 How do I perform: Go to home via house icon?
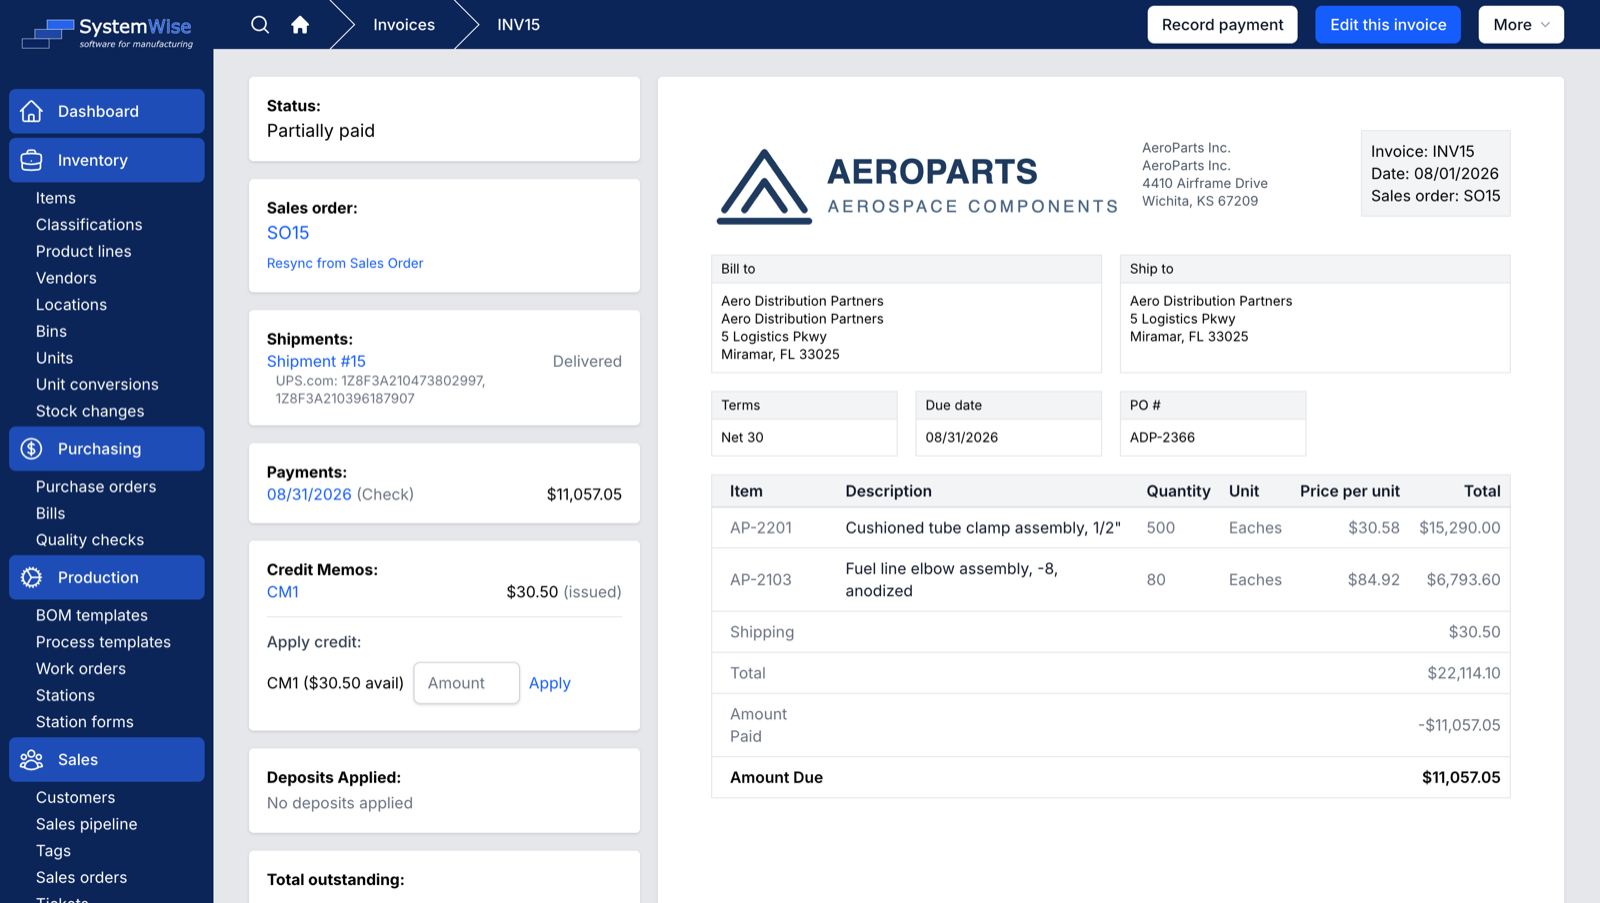[300, 25]
